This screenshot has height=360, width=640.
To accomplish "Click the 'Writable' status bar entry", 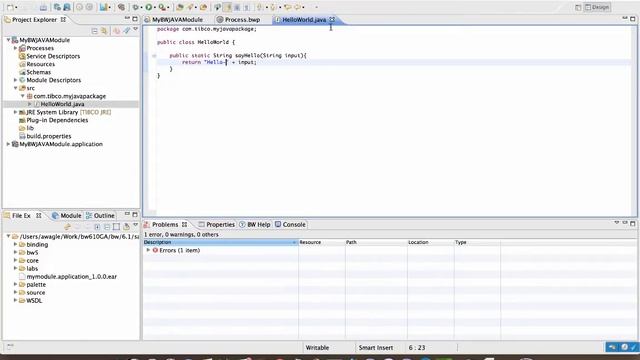I will click(317, 348).
